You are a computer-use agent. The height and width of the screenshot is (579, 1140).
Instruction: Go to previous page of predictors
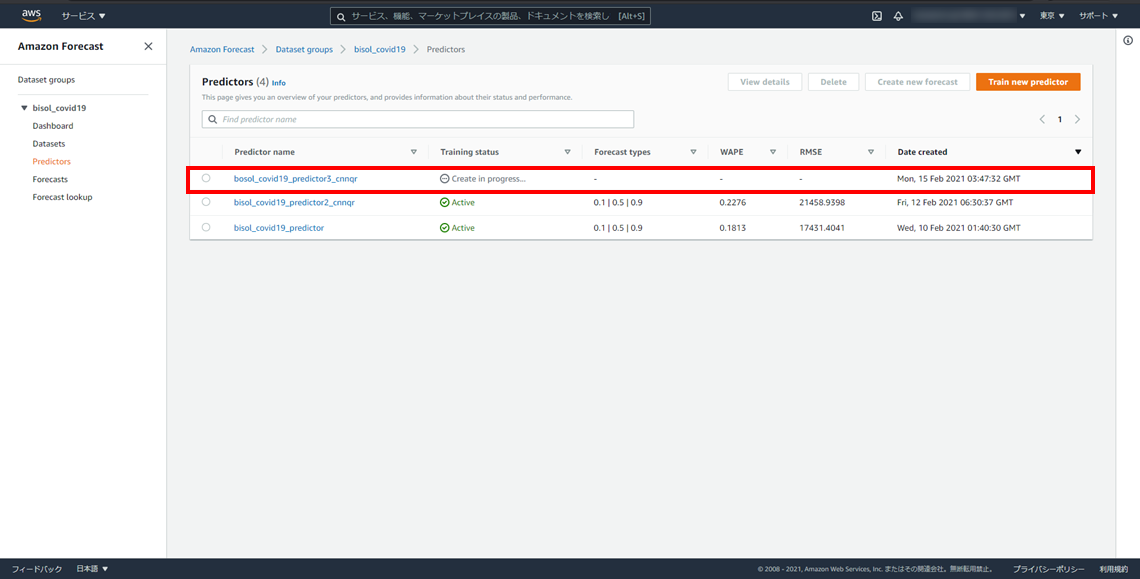click(x=1042, y=119)
